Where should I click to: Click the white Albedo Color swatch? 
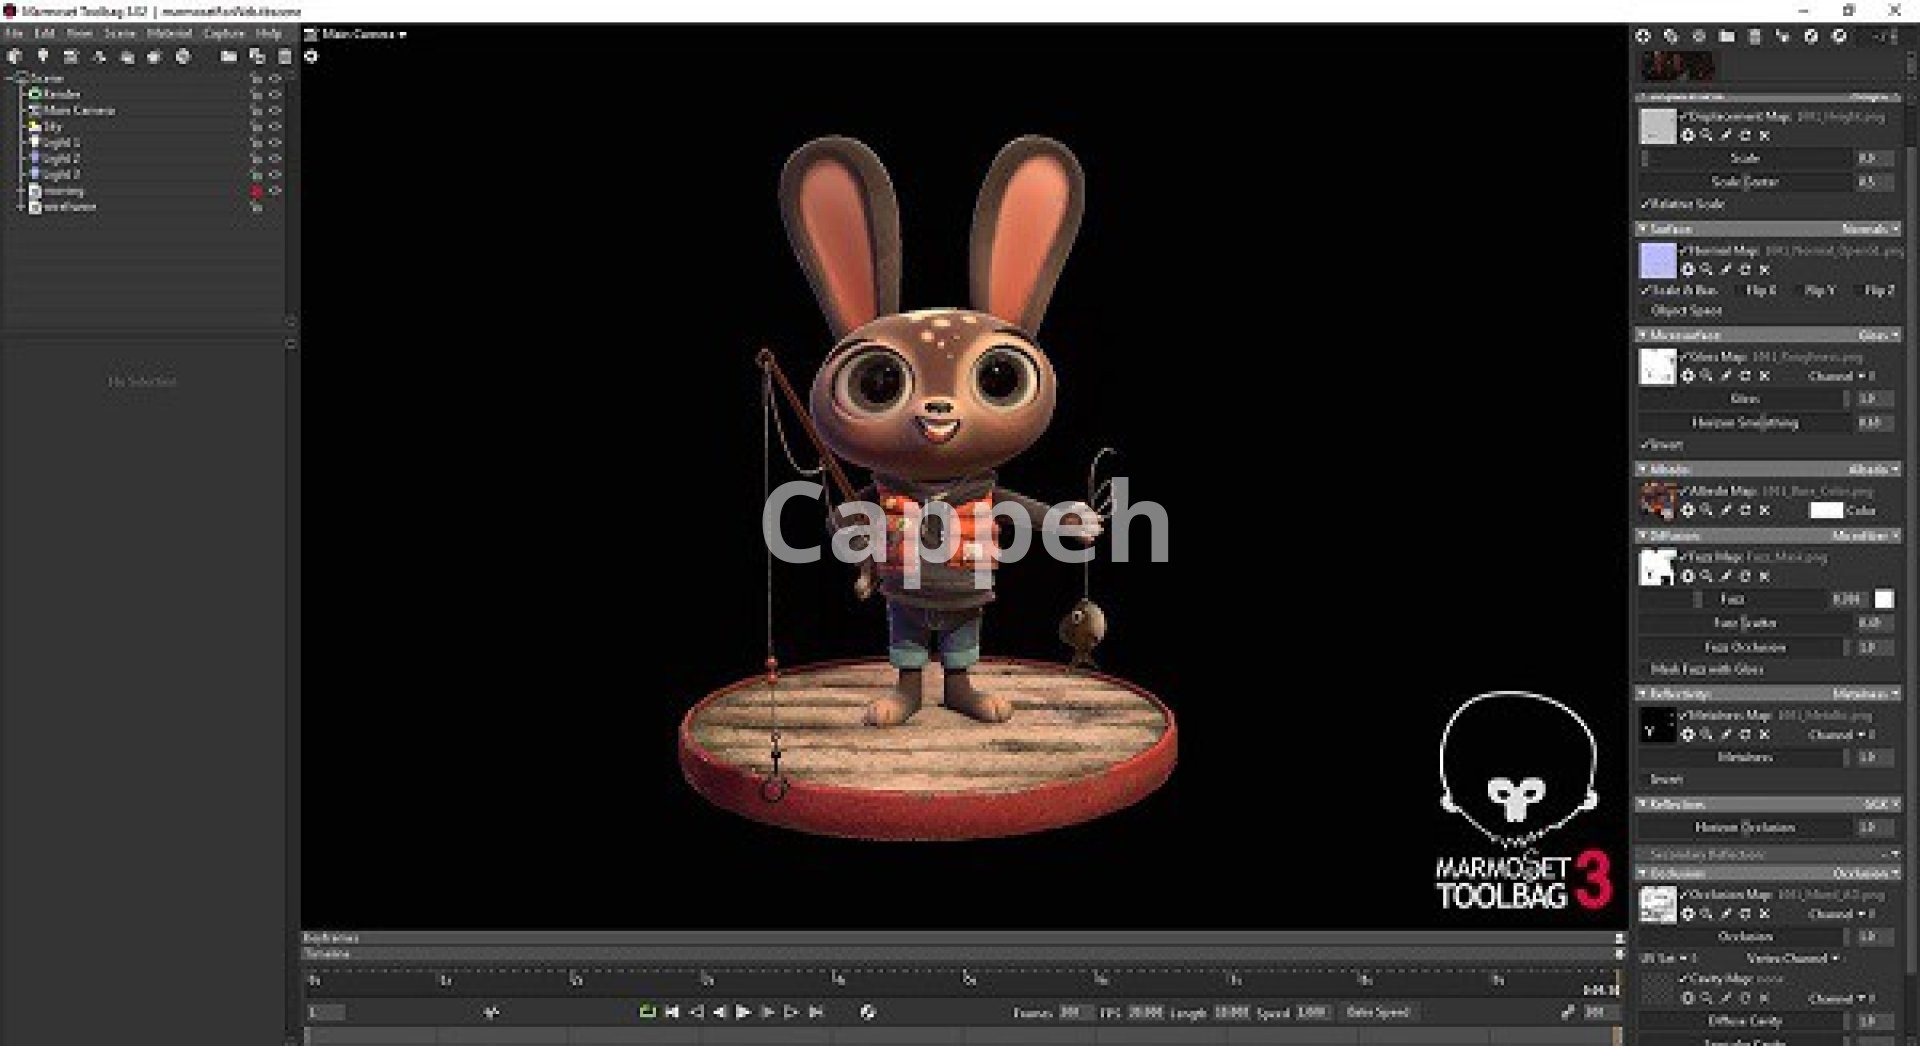pos(1825,511)
